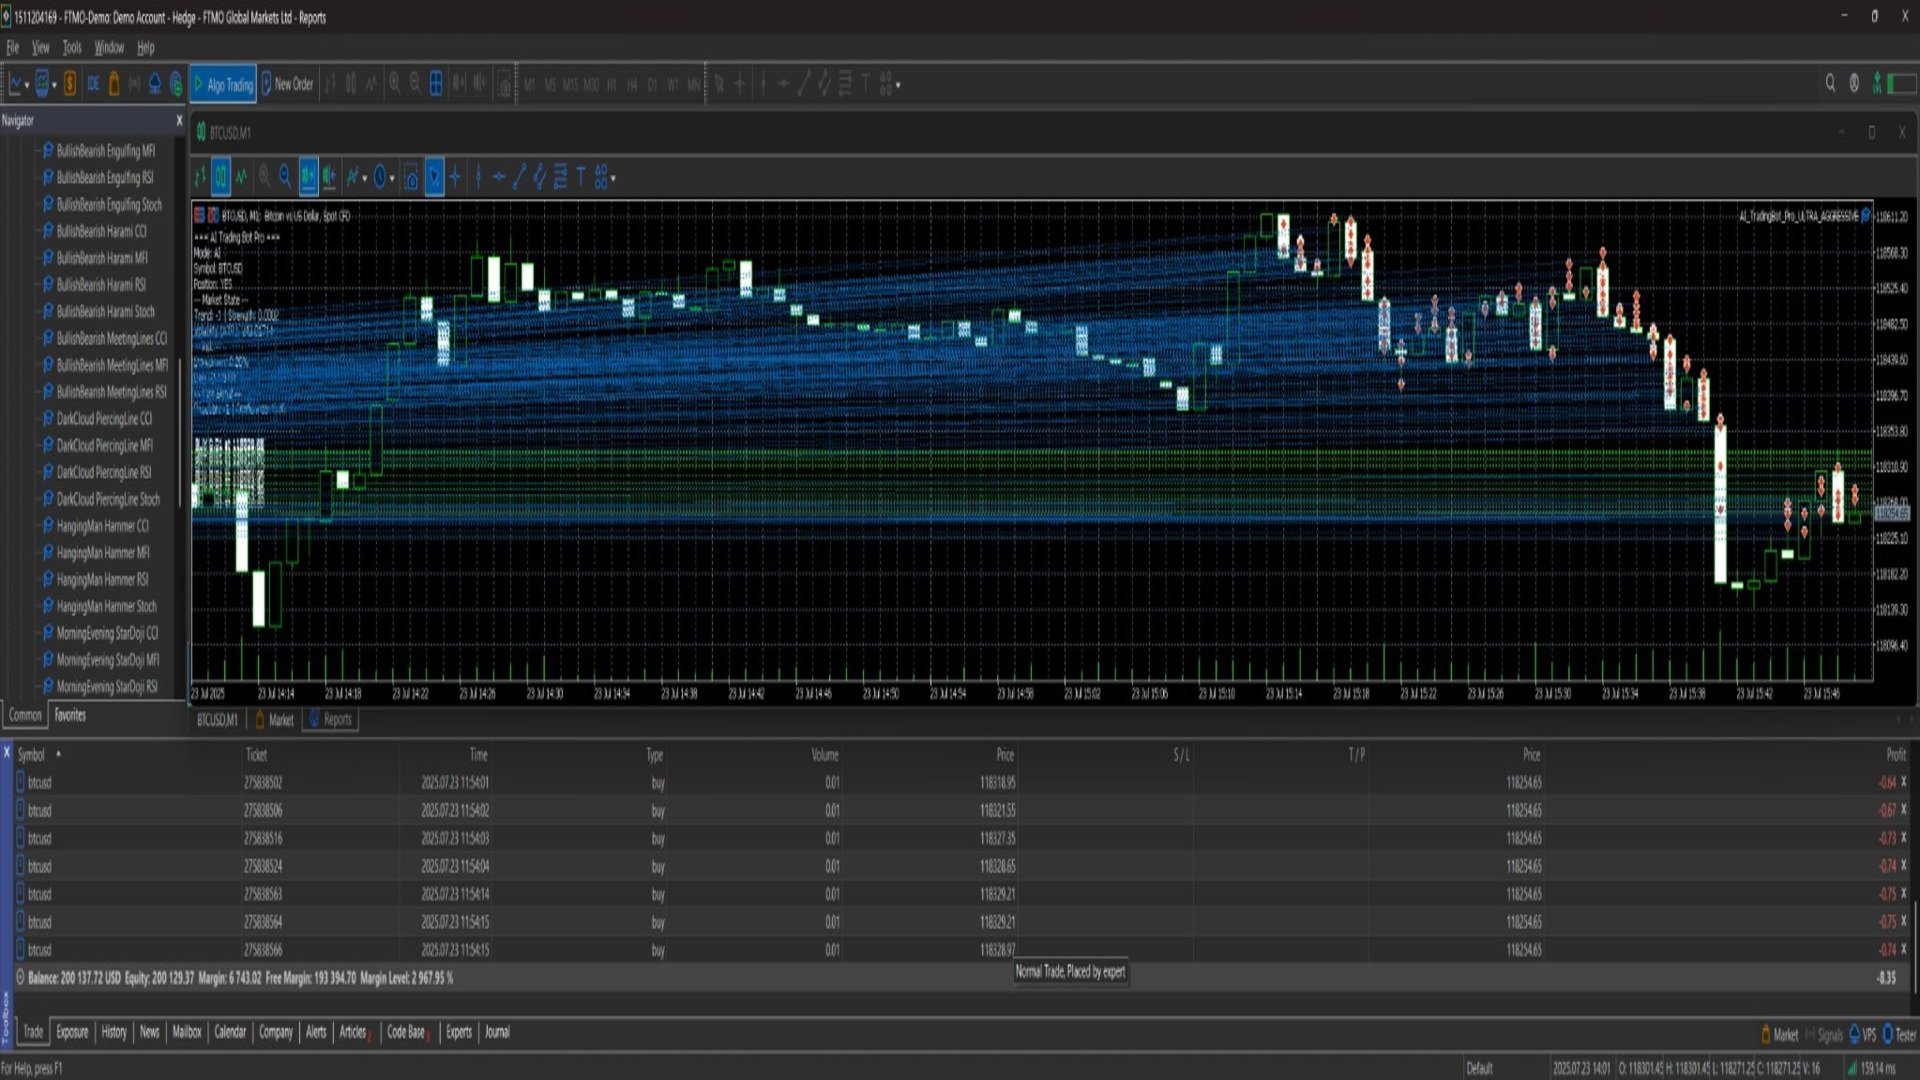Expand the chart periods clock dropdown

point(392,179)
